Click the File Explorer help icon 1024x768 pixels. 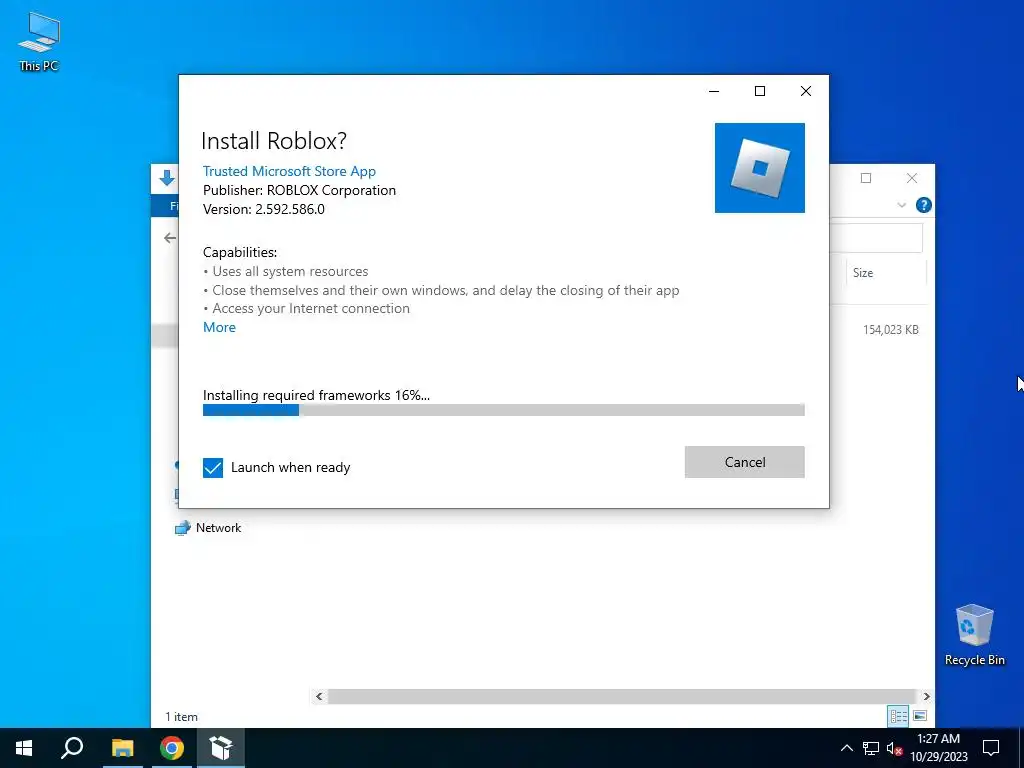pyautogui.click(x=923, y=205)
